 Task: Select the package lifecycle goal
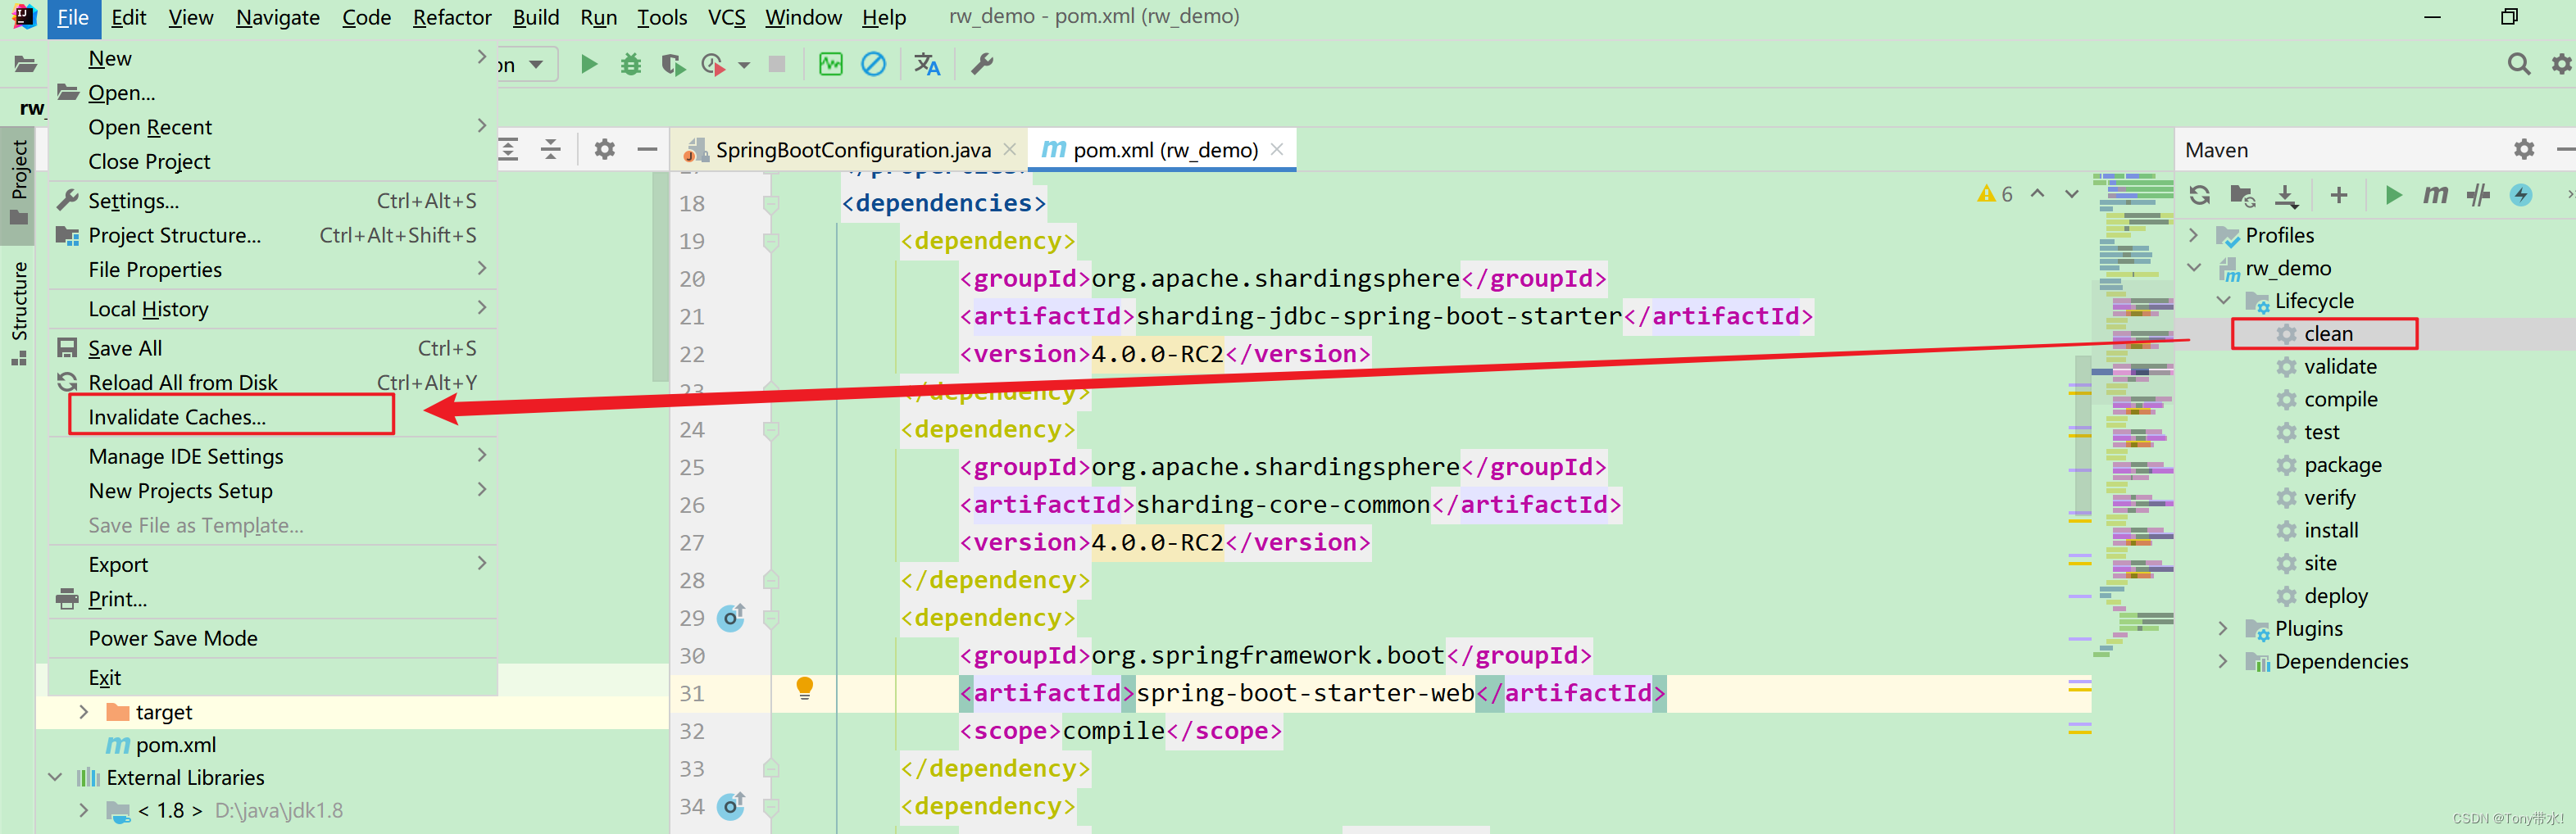click(2342, 465)
